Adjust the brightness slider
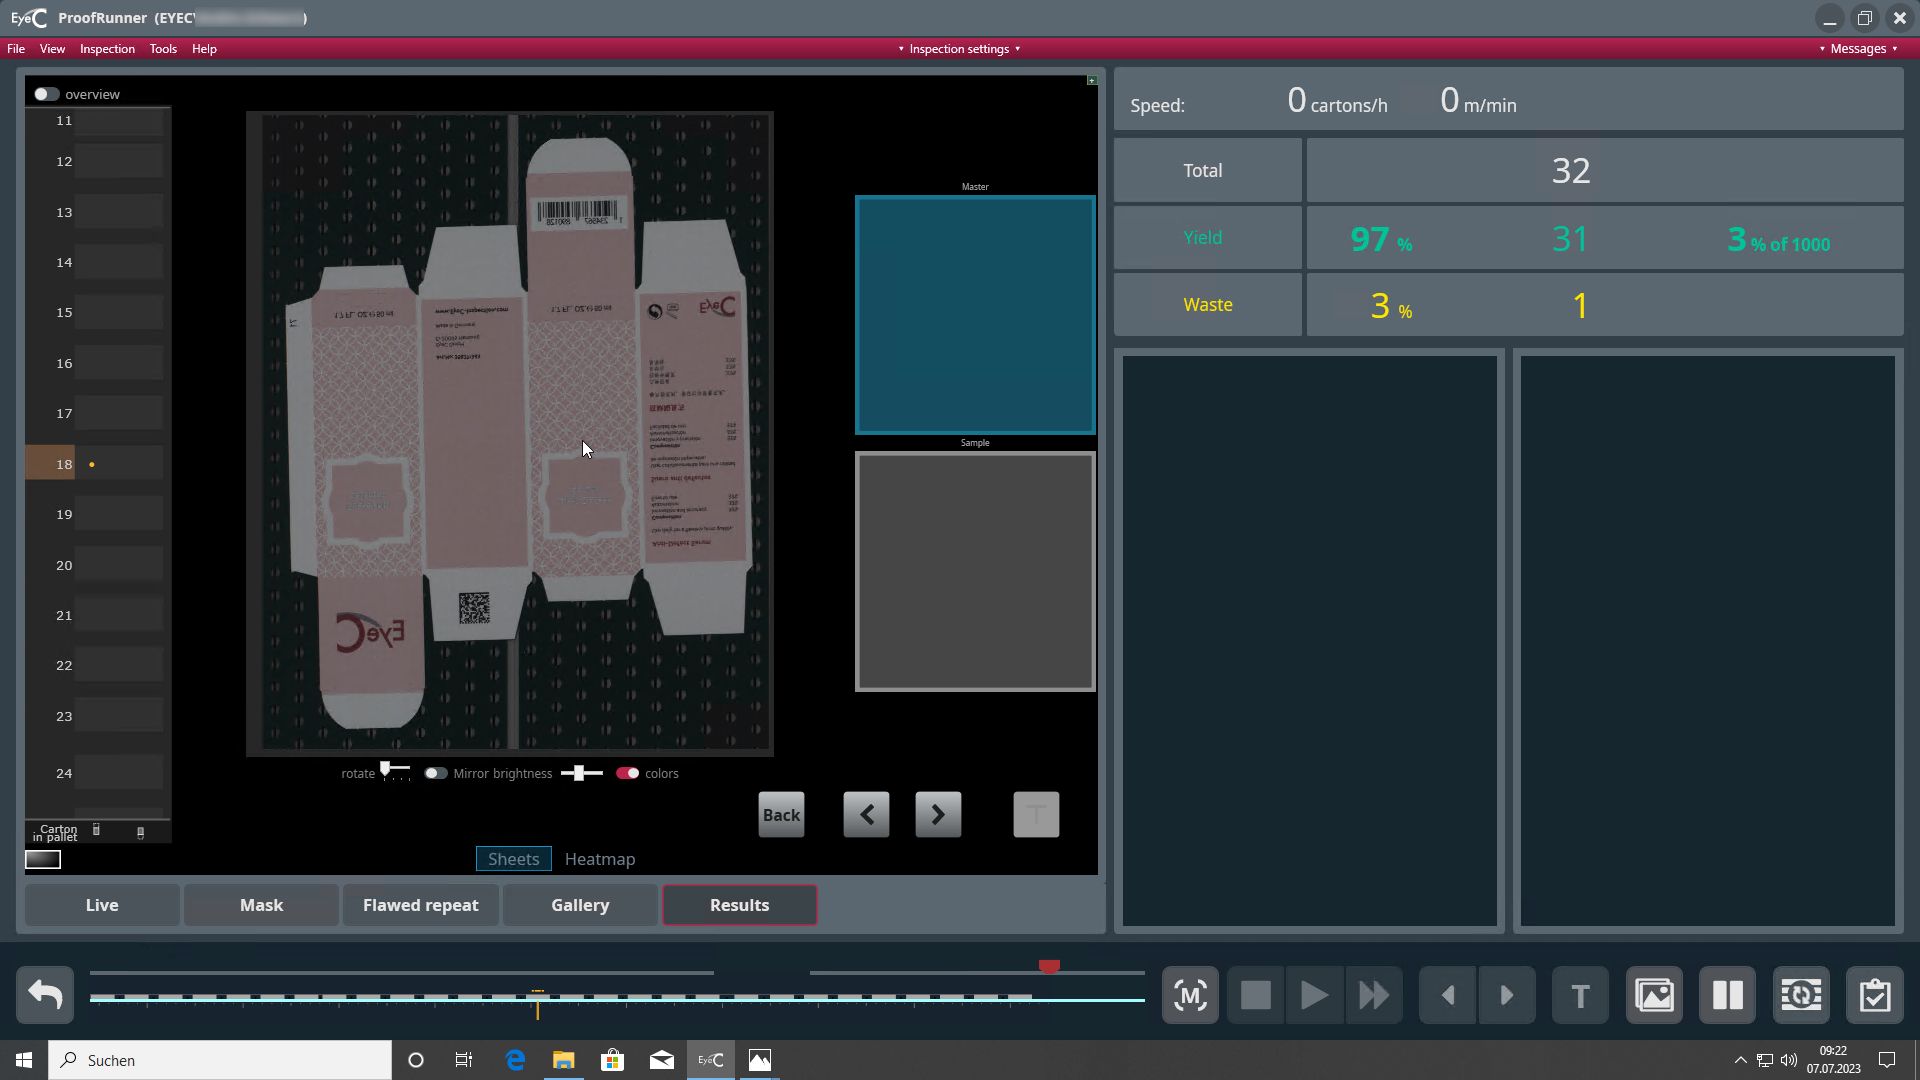1920x1080 pixels. pyautogui.click(x=581, y=773)
